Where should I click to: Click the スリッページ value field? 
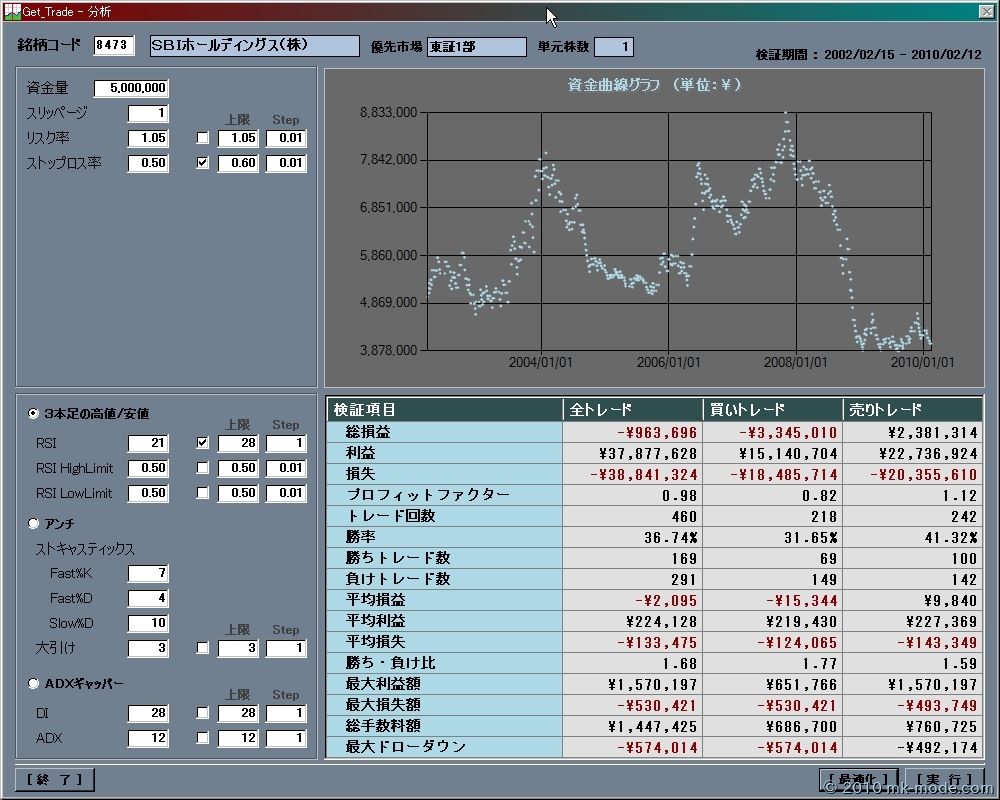pyautogui.click(x=148, y=113)
